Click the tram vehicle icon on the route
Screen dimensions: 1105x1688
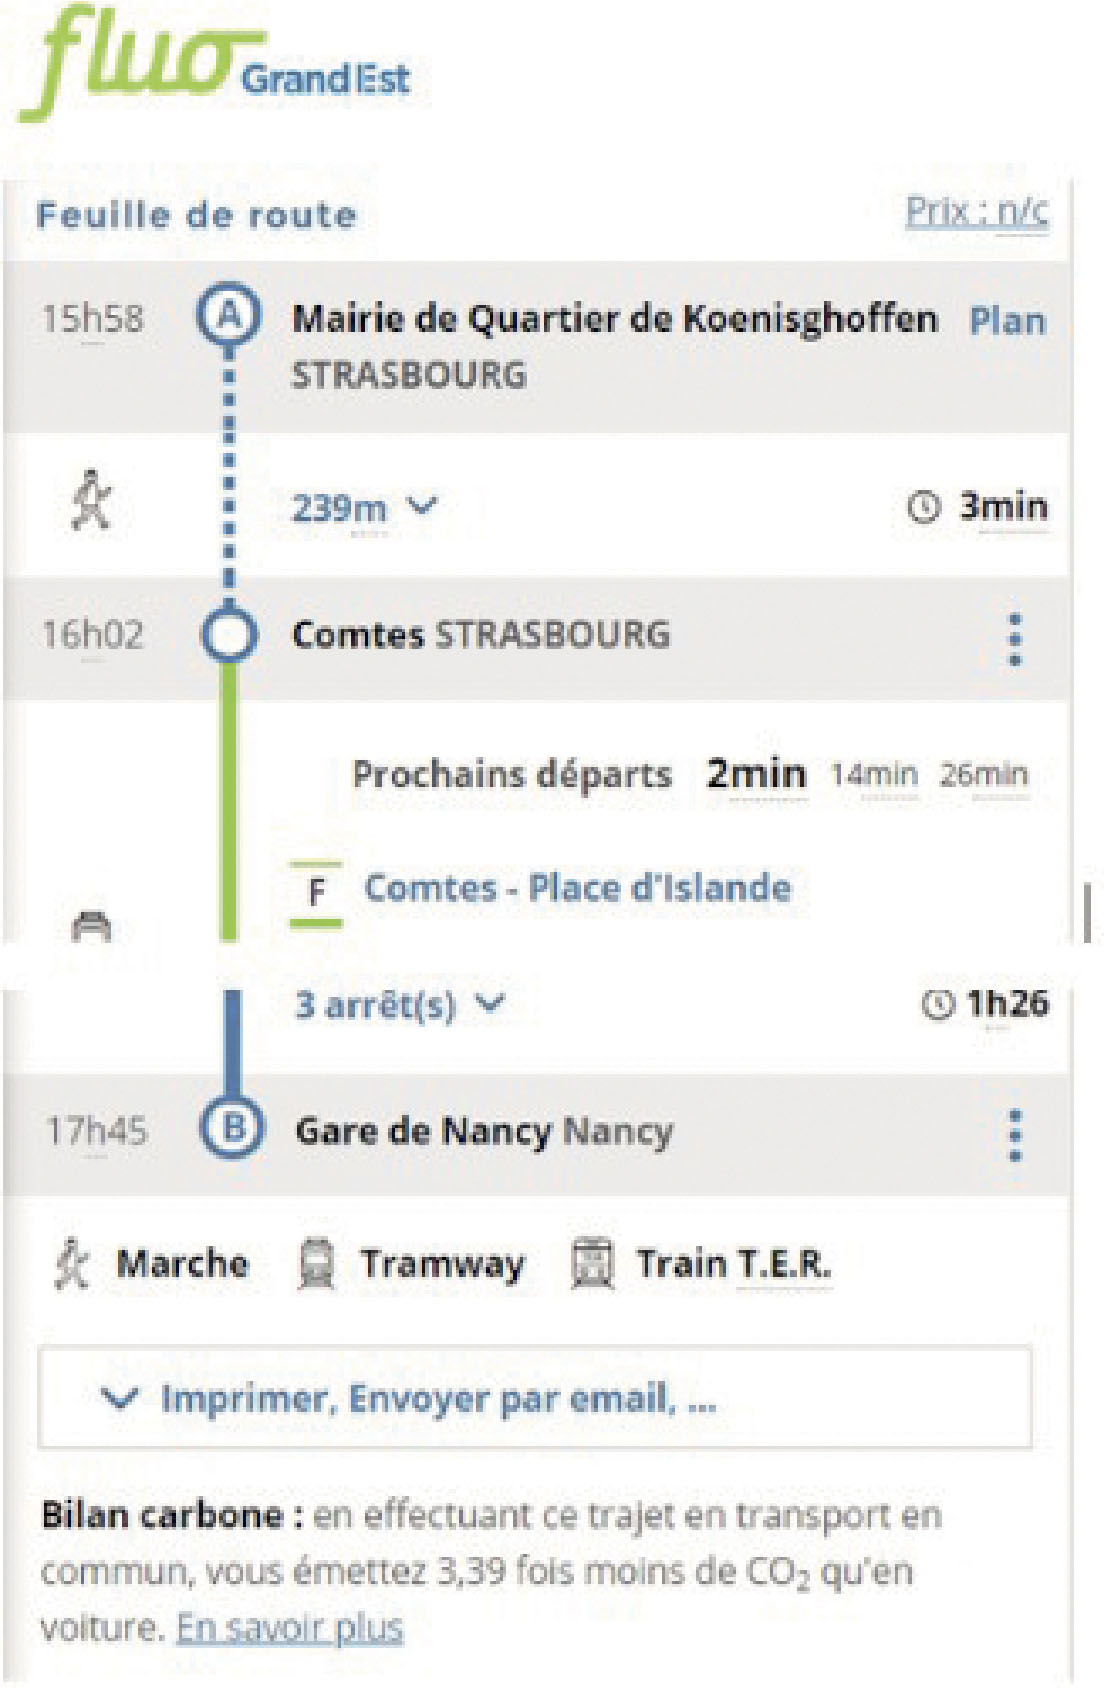[92, 925]
